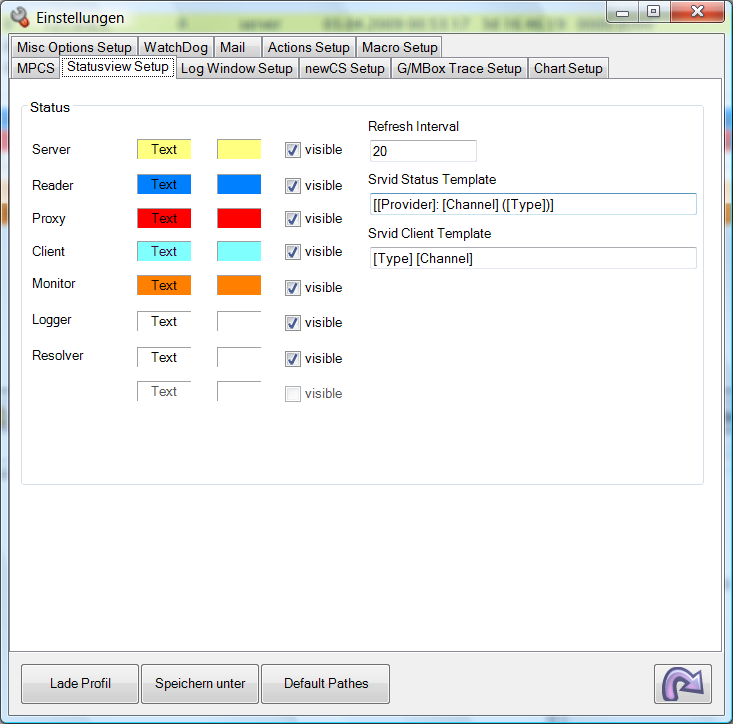This screenshot has height=724, width=733.
Task: Click the Lade Profil button
Action: pyautogui.click(x=80, y=684)
